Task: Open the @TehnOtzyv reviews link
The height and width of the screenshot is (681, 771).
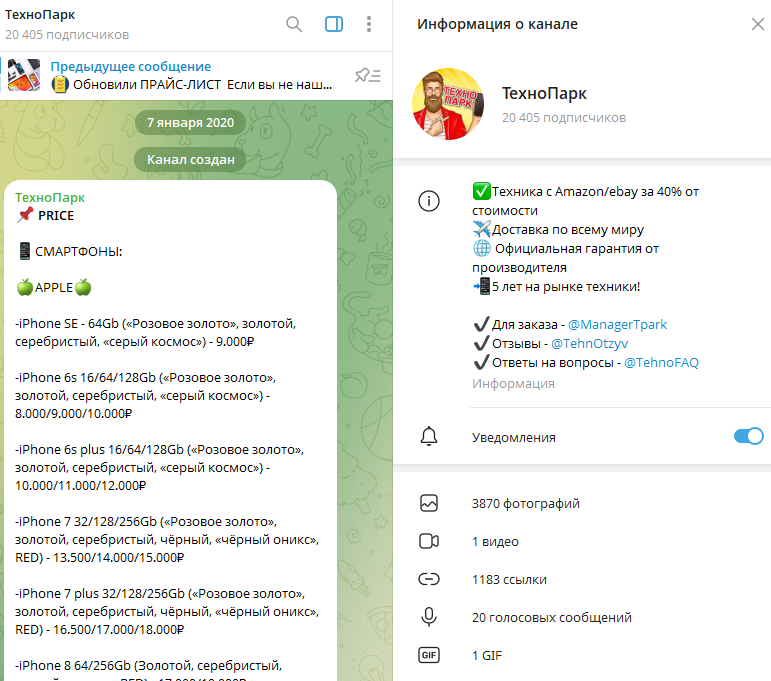Action: (x=589, y=344)
